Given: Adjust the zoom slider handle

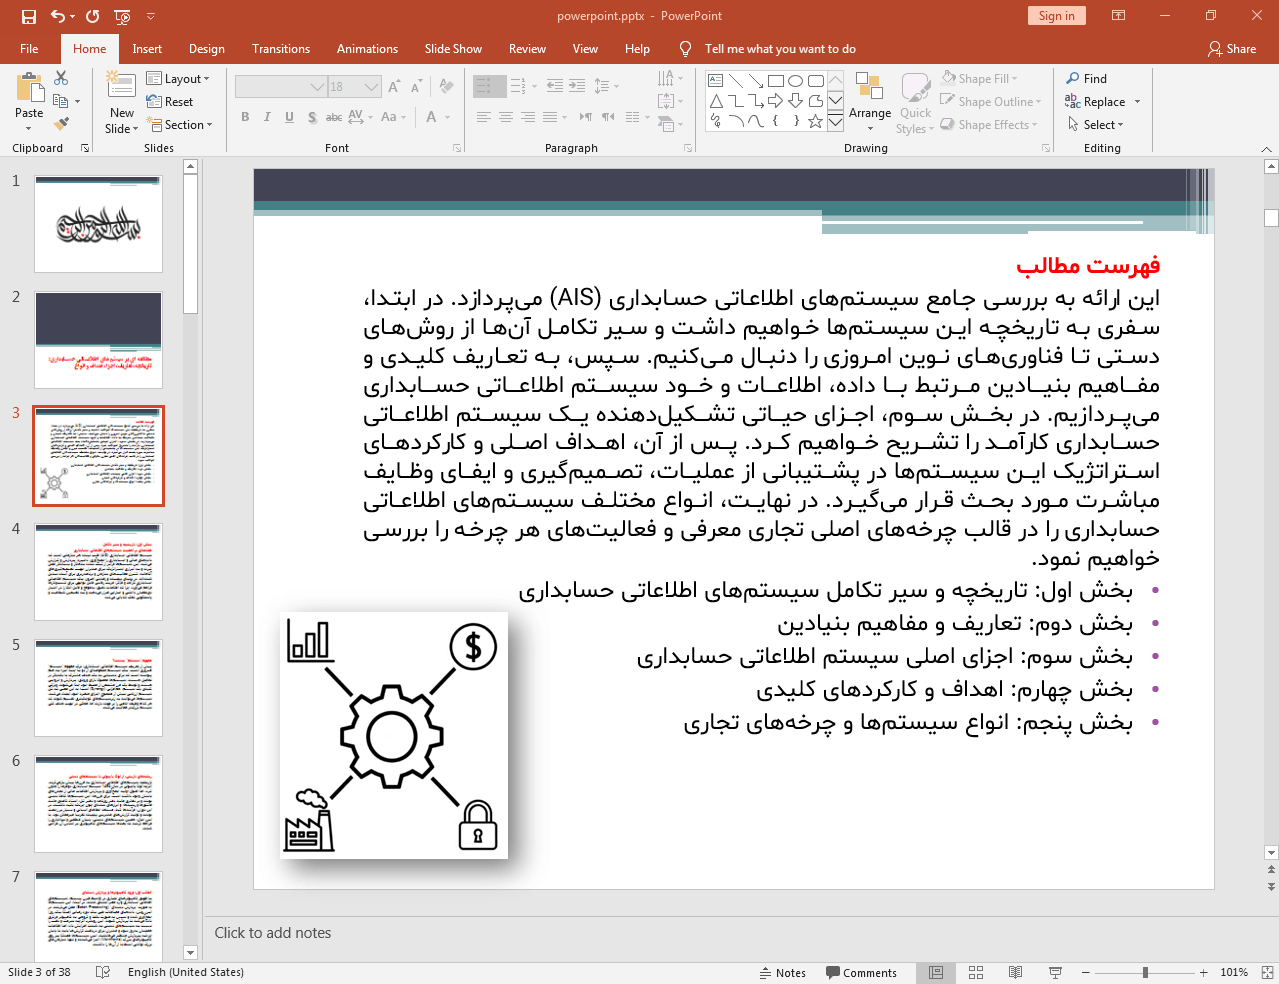Looking at the screenshot, I should (1145, 972).
